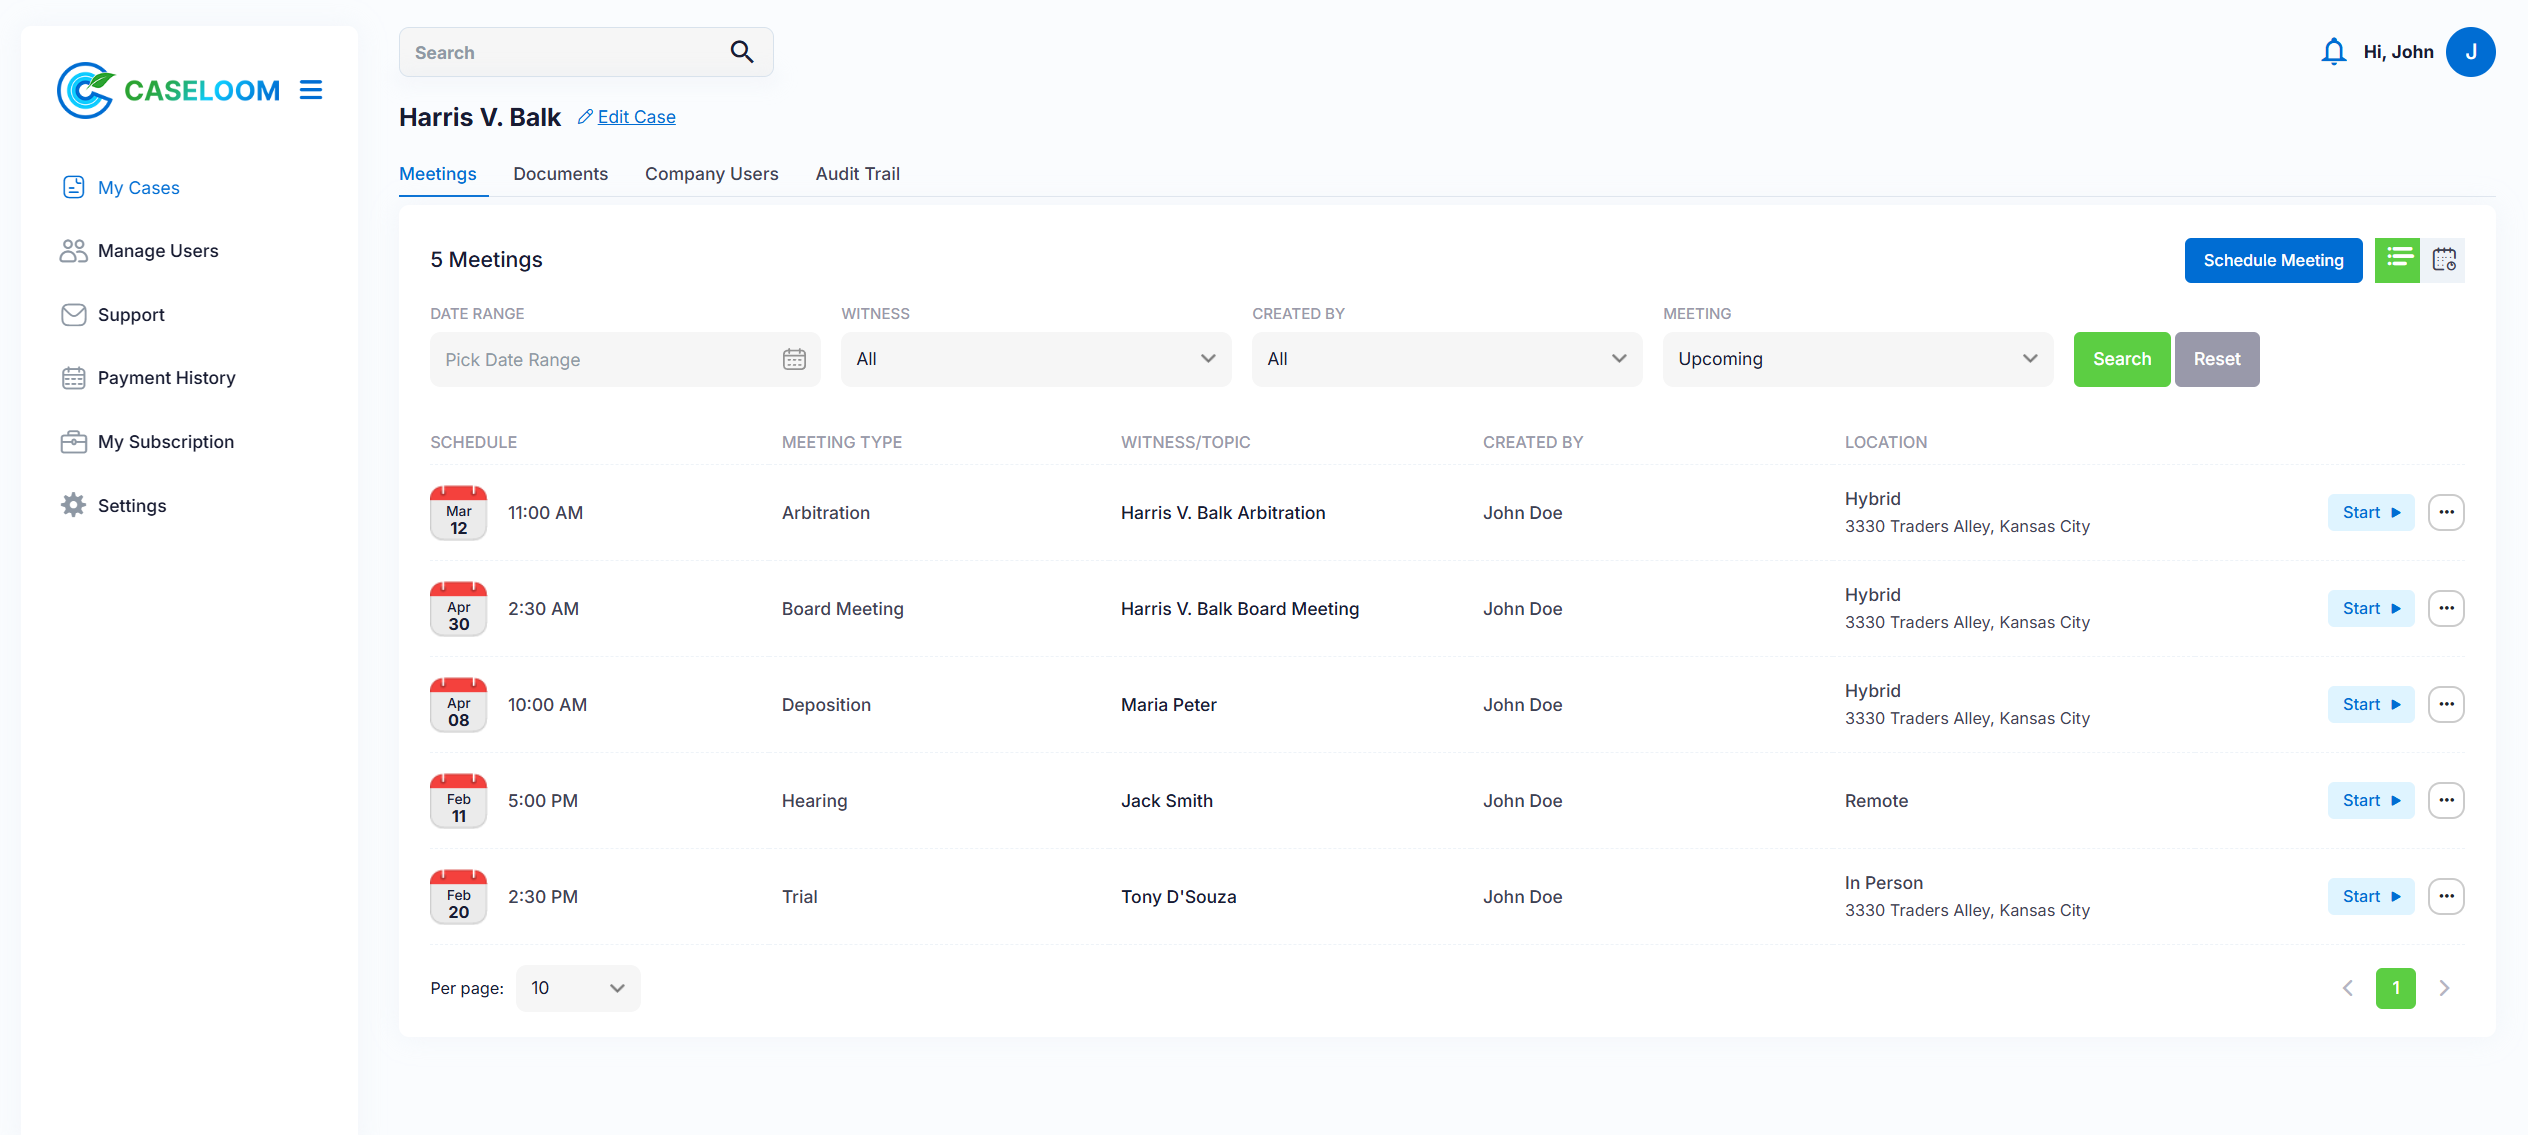The width and height of the screenshot is (2528, 1135).
Task: Switch to list view of meetings
Action: [x=2397, y=260]
